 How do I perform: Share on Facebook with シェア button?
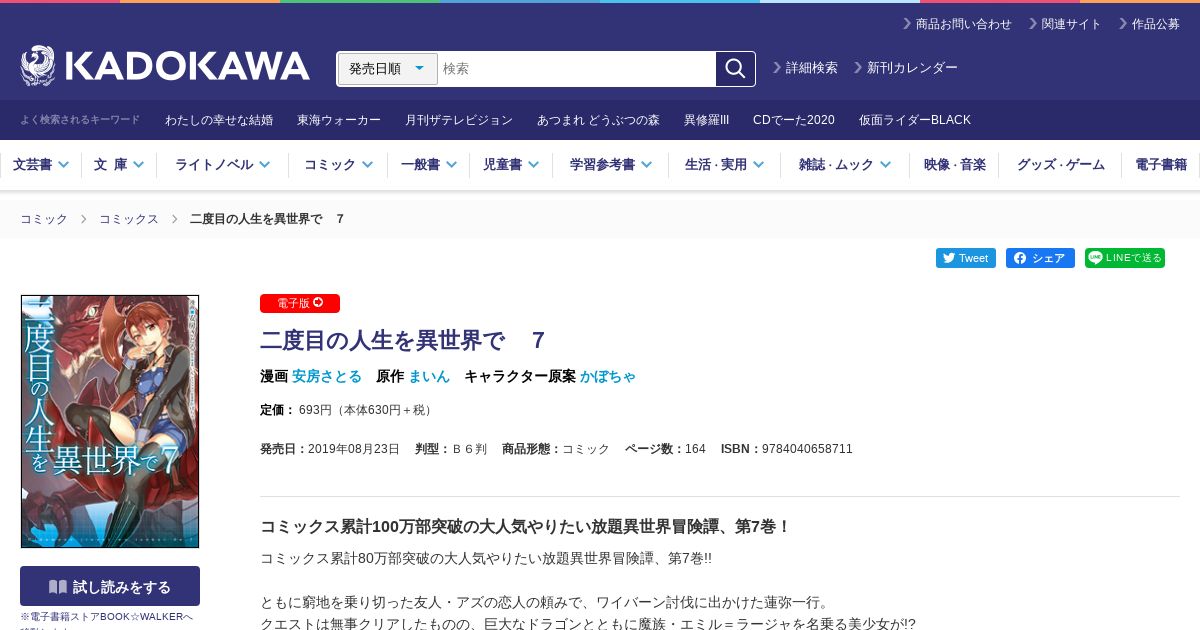click(1040, 258)
